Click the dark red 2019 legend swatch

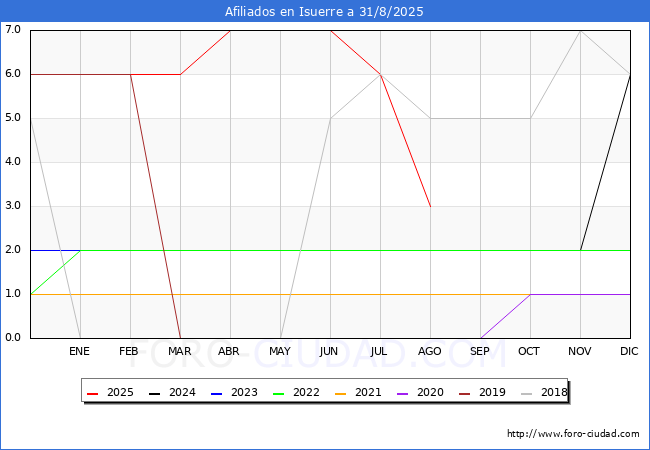pos(465,394)
